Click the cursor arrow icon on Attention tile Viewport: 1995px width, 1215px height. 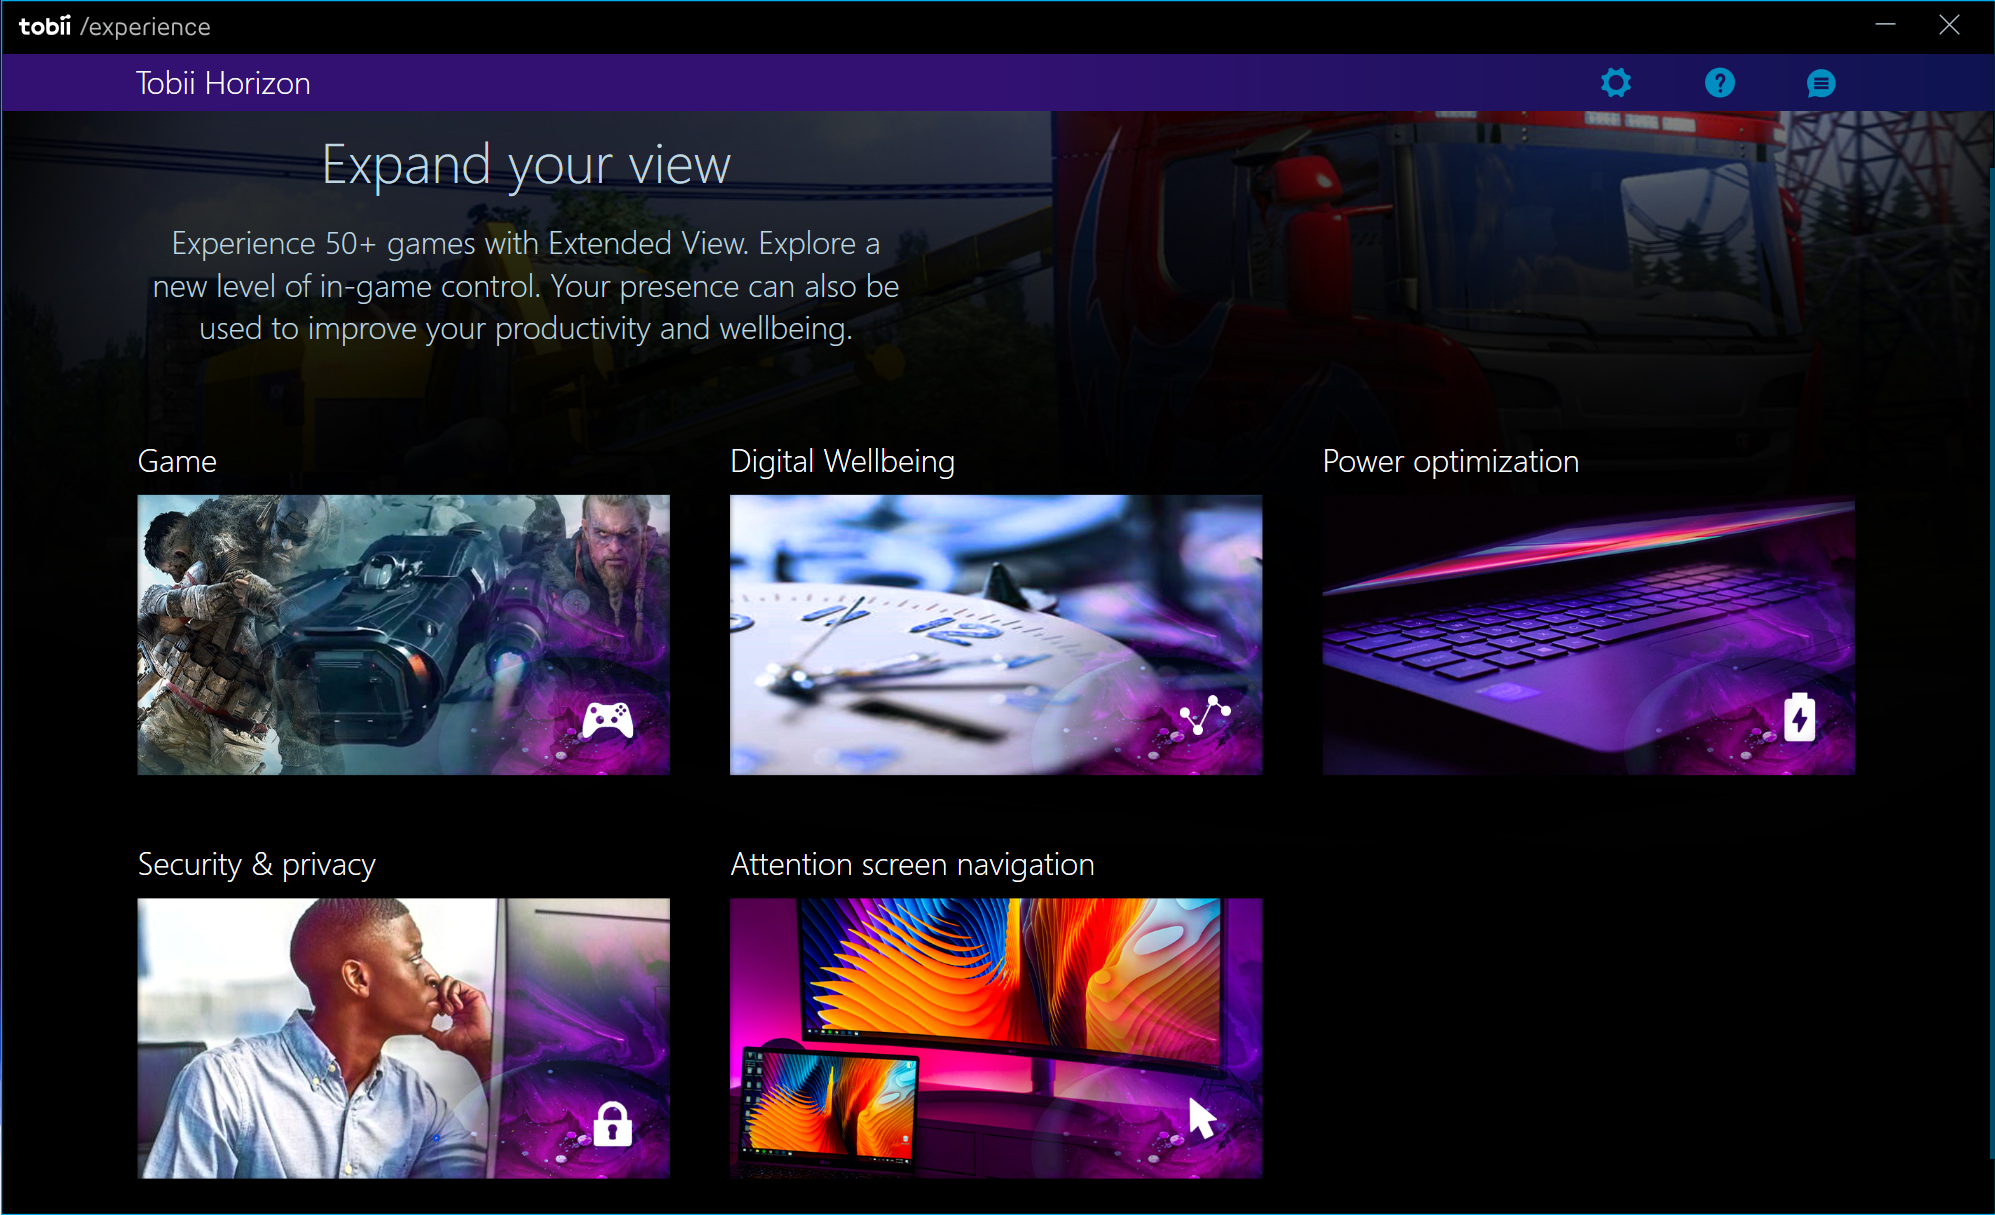pyautogui.click(x=1202, y=1118)
